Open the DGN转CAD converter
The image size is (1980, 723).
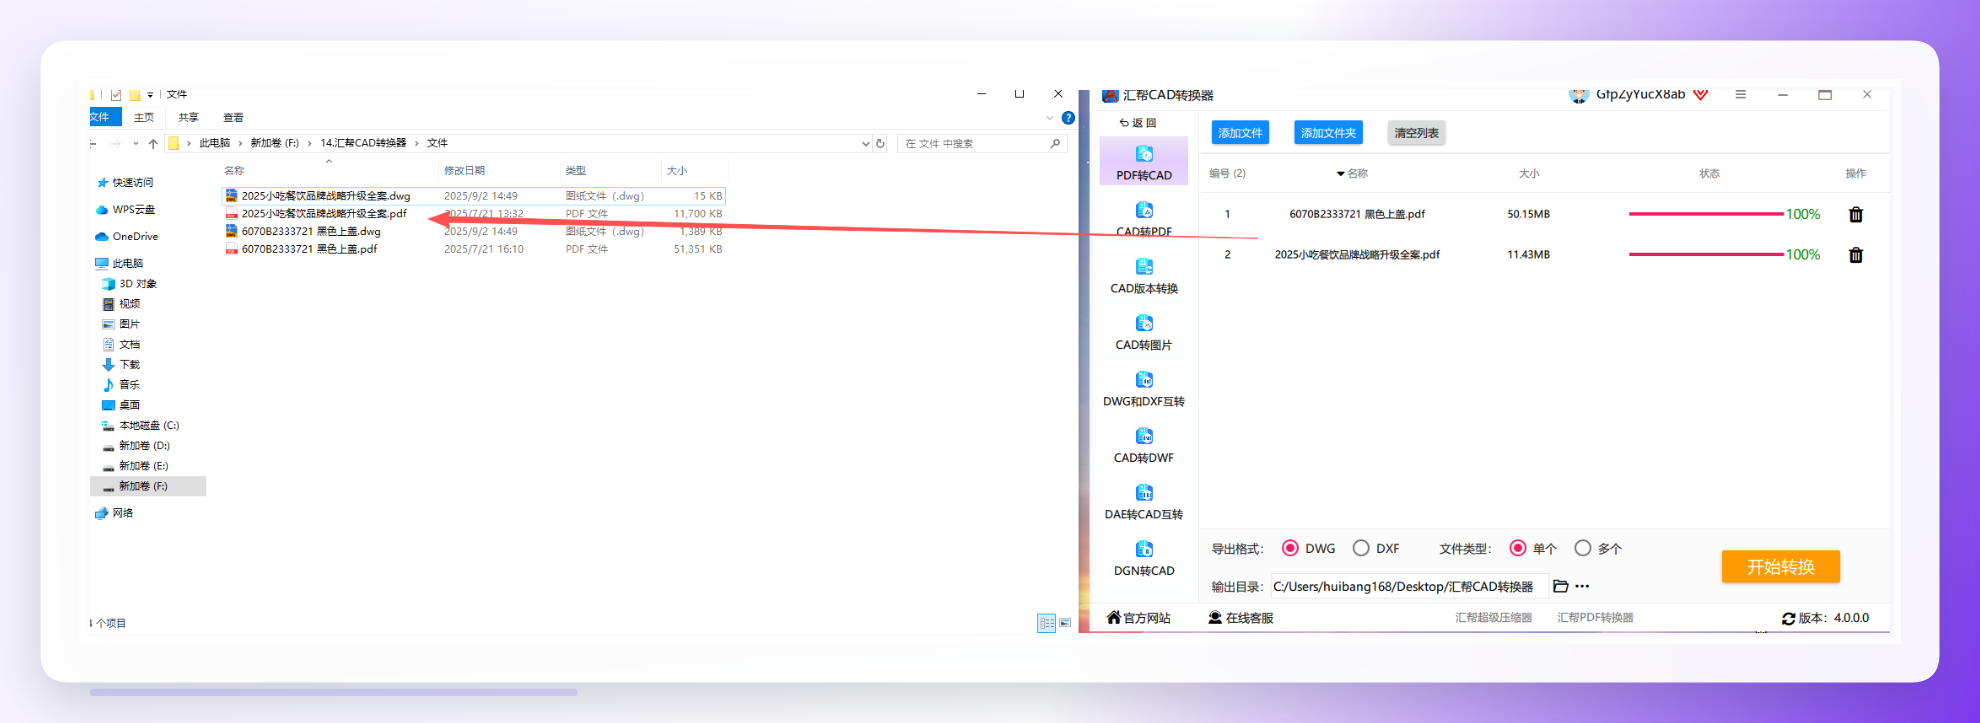[x=1144, y=559]
